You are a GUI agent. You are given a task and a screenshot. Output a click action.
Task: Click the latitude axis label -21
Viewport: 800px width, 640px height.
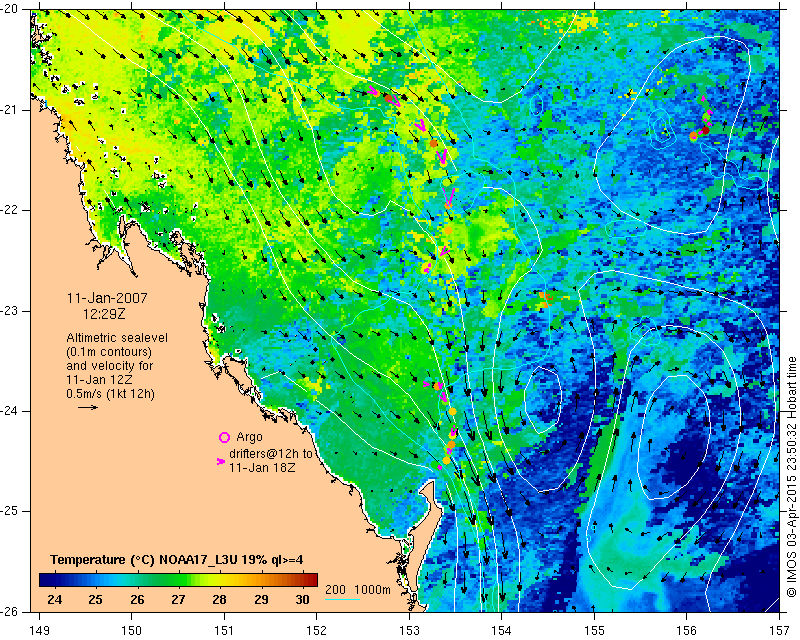coord(9,110)
